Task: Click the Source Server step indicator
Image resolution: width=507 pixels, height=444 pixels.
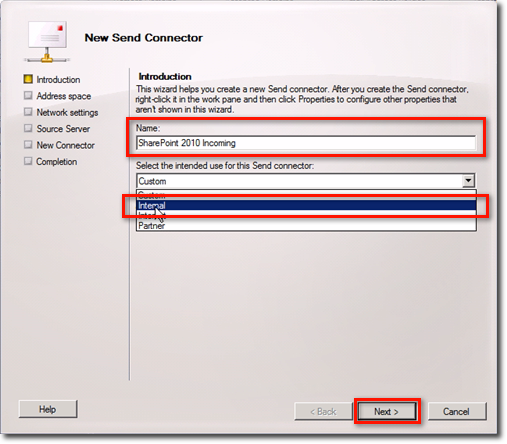Action: 28,128
